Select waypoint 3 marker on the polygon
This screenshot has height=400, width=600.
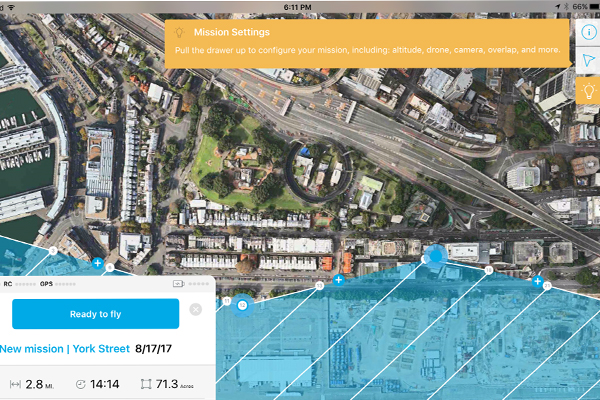coord(53,251)
